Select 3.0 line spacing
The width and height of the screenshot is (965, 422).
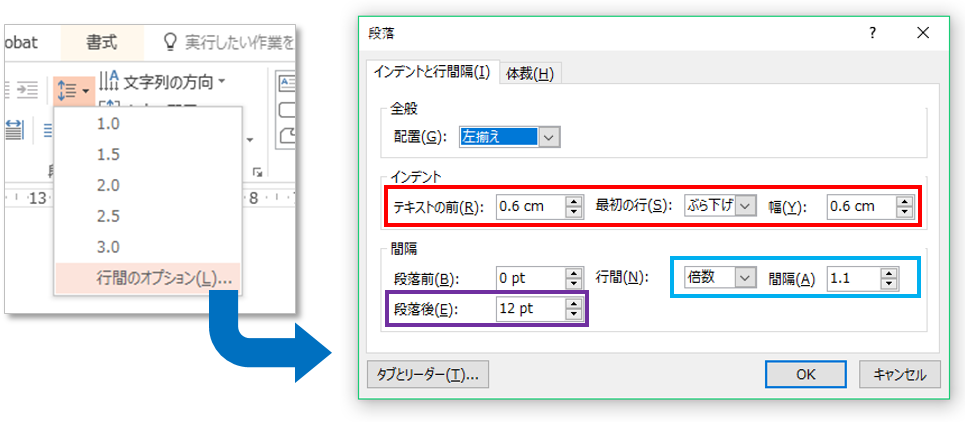(148, 247)
